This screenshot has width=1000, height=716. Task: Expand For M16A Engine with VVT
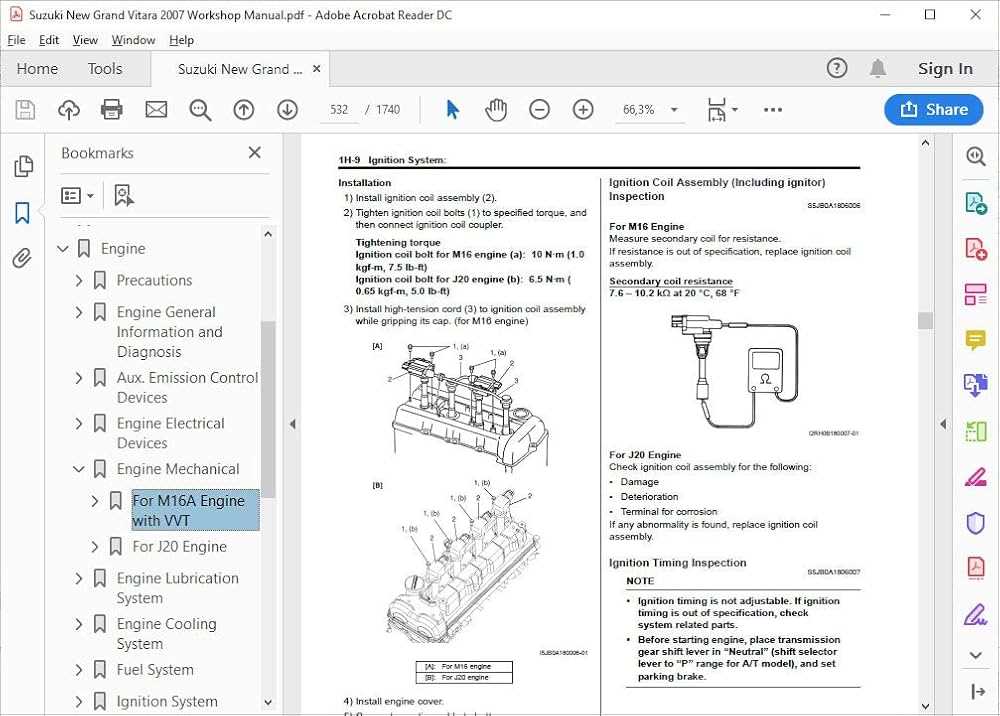[94, 501]
